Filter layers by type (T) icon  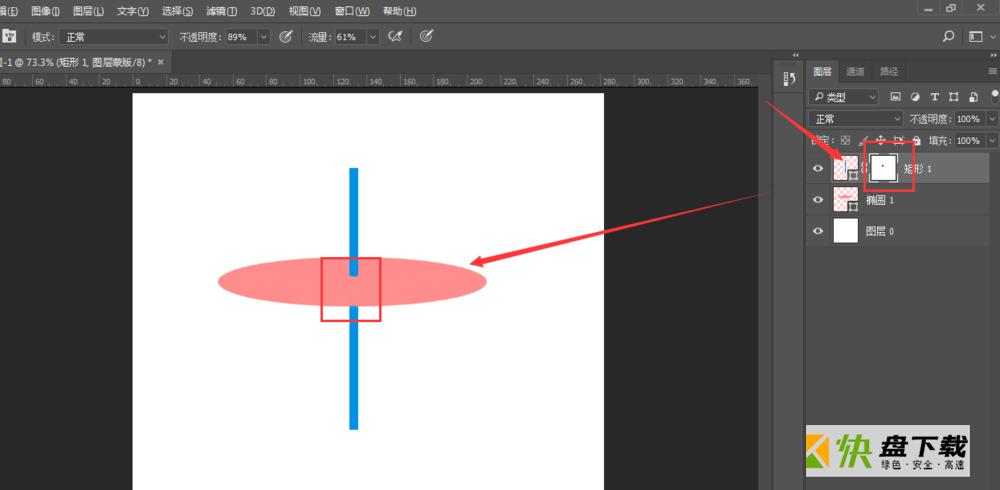pos(934,97)
